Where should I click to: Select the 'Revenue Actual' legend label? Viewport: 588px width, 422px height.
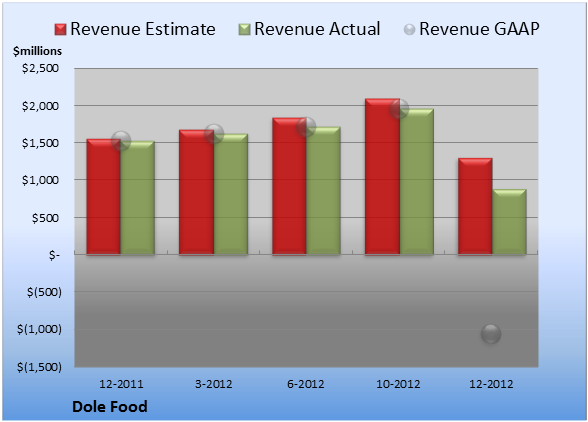coord(317,29)
